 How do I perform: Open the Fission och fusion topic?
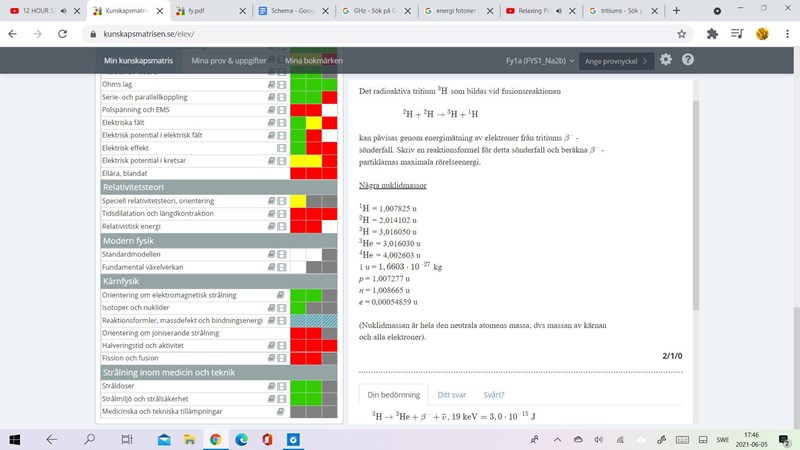pos(130,359)
